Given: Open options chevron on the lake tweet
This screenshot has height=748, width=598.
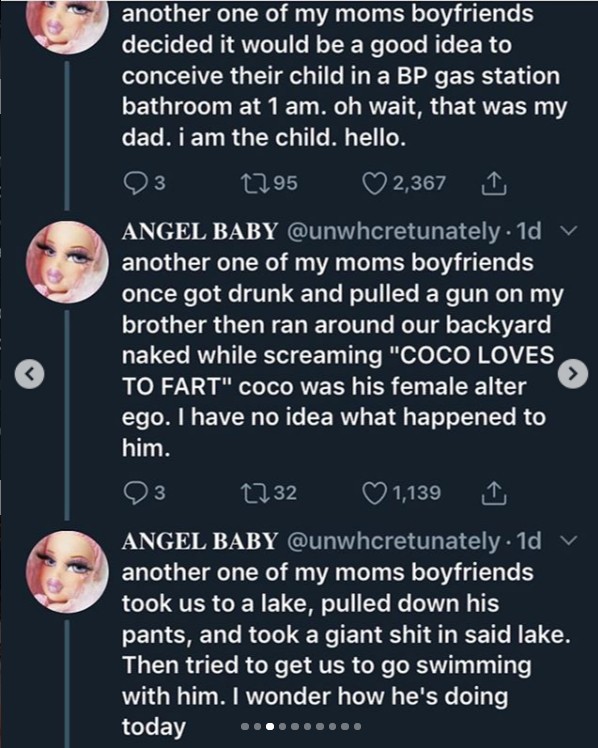Looking at the screenshot, I should 568,541.
